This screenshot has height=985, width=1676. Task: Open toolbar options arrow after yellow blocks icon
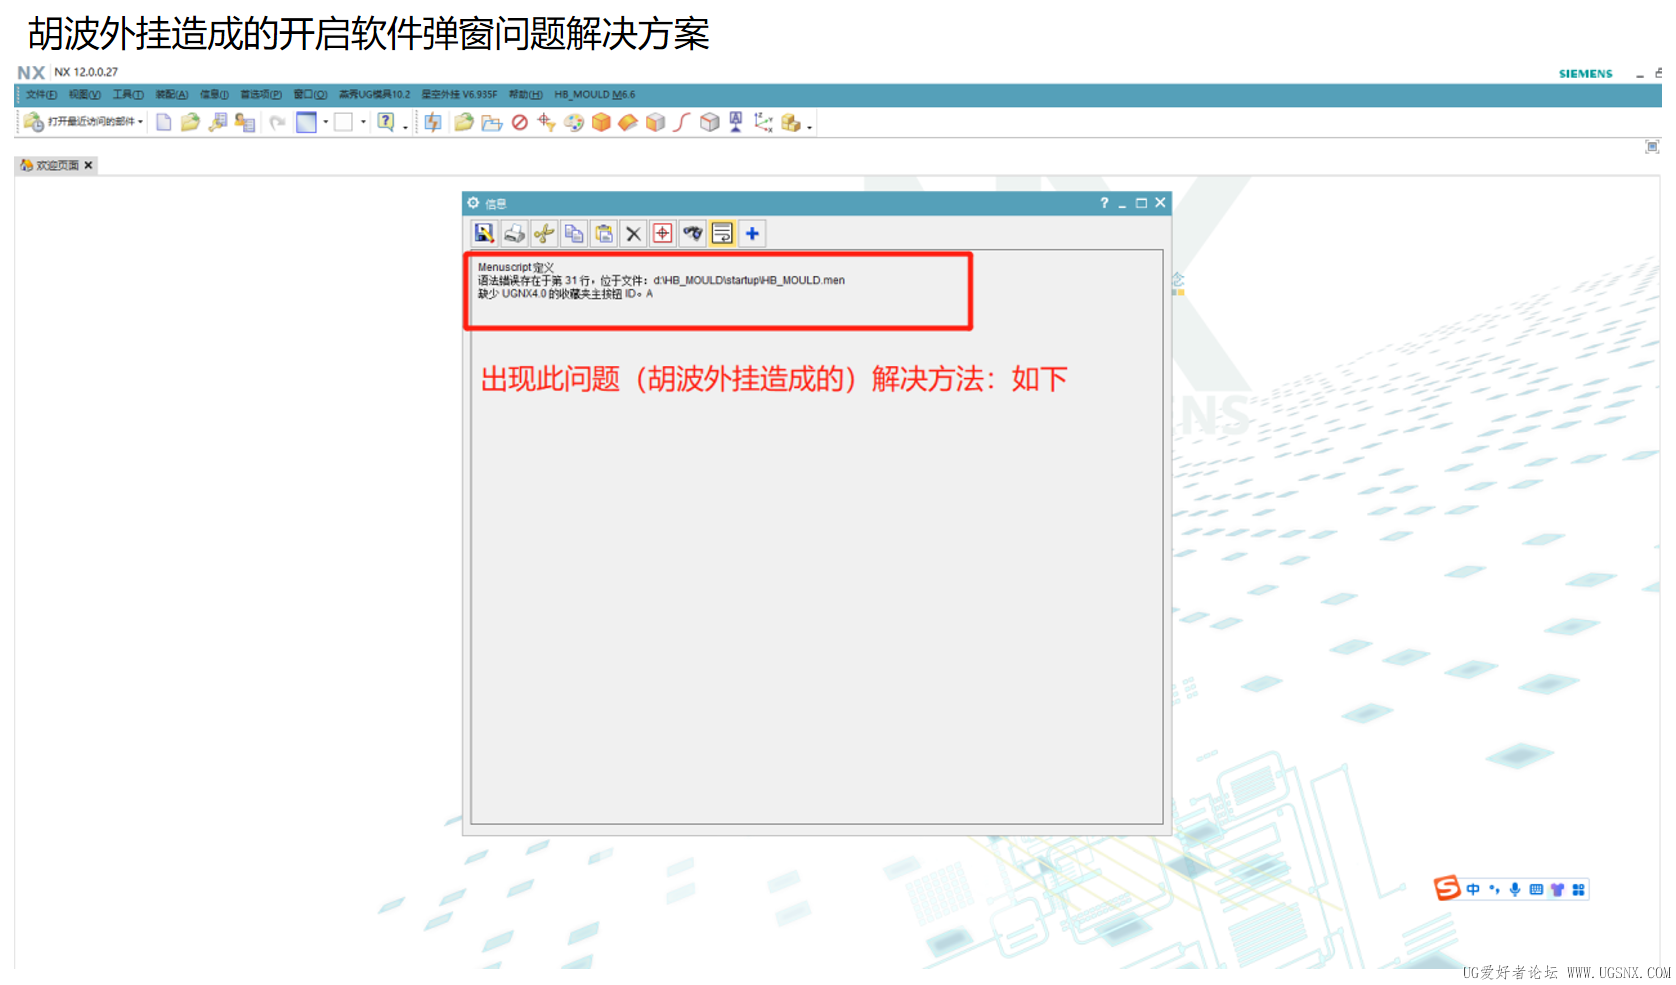point(809,127)
